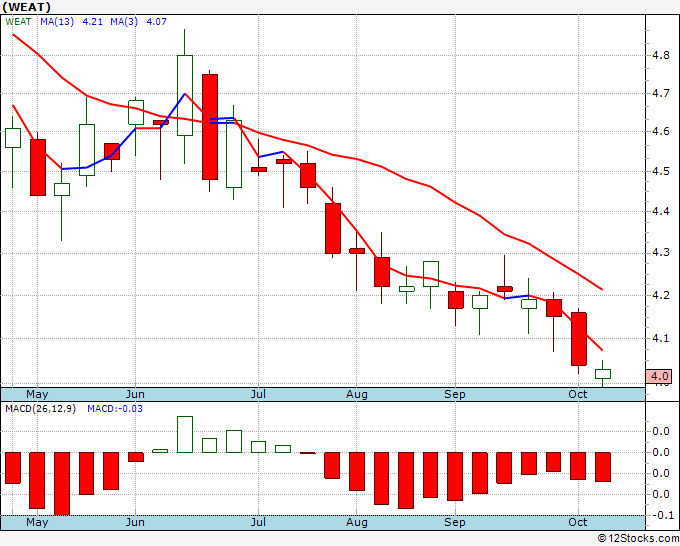Click Oct on the MACD panel date axis

pos(578,522)
